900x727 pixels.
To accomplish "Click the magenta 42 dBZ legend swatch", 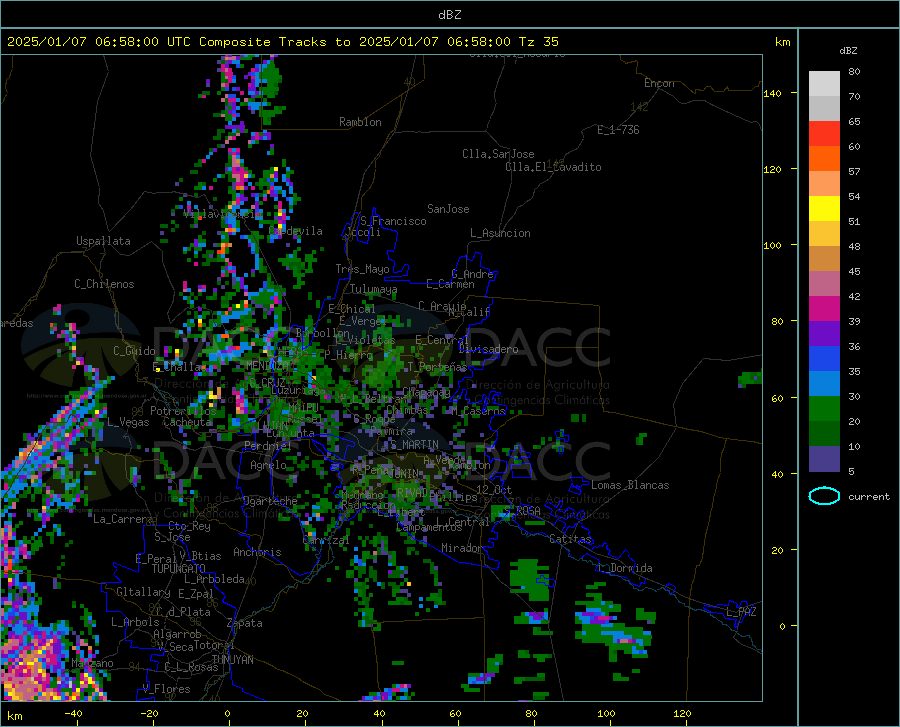I will click(x=824, y=309).
